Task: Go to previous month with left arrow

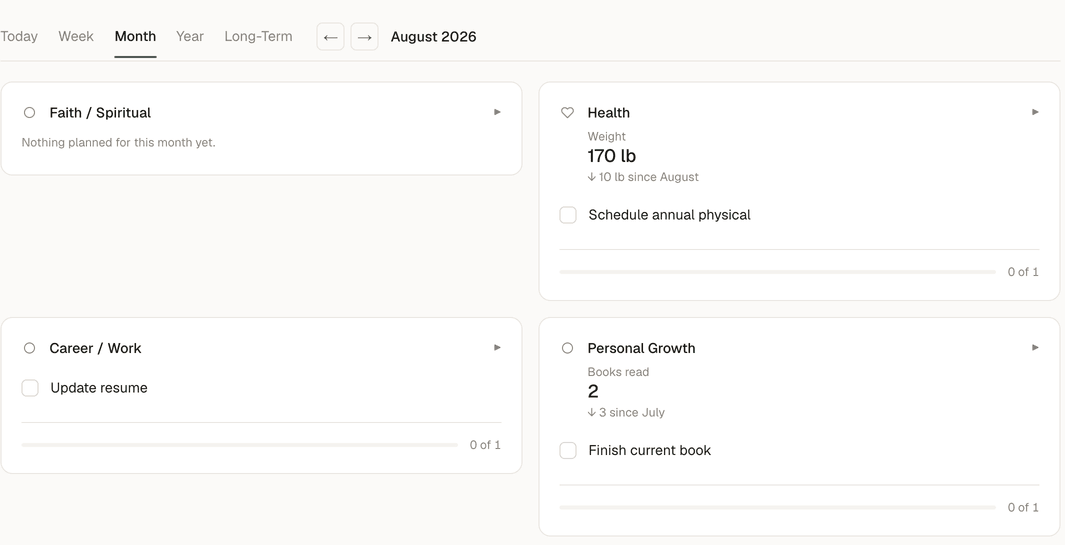Action: point(330,37)
